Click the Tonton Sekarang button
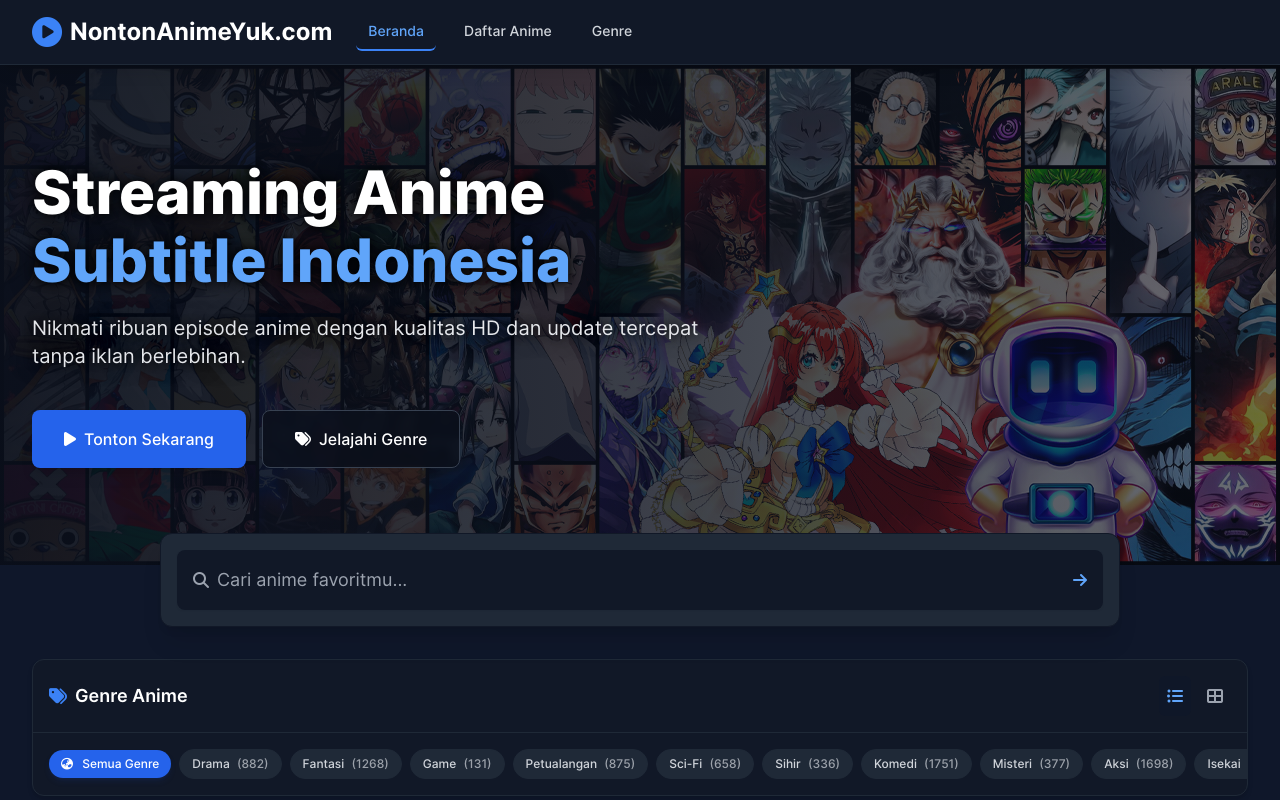 tap(139, 439)
